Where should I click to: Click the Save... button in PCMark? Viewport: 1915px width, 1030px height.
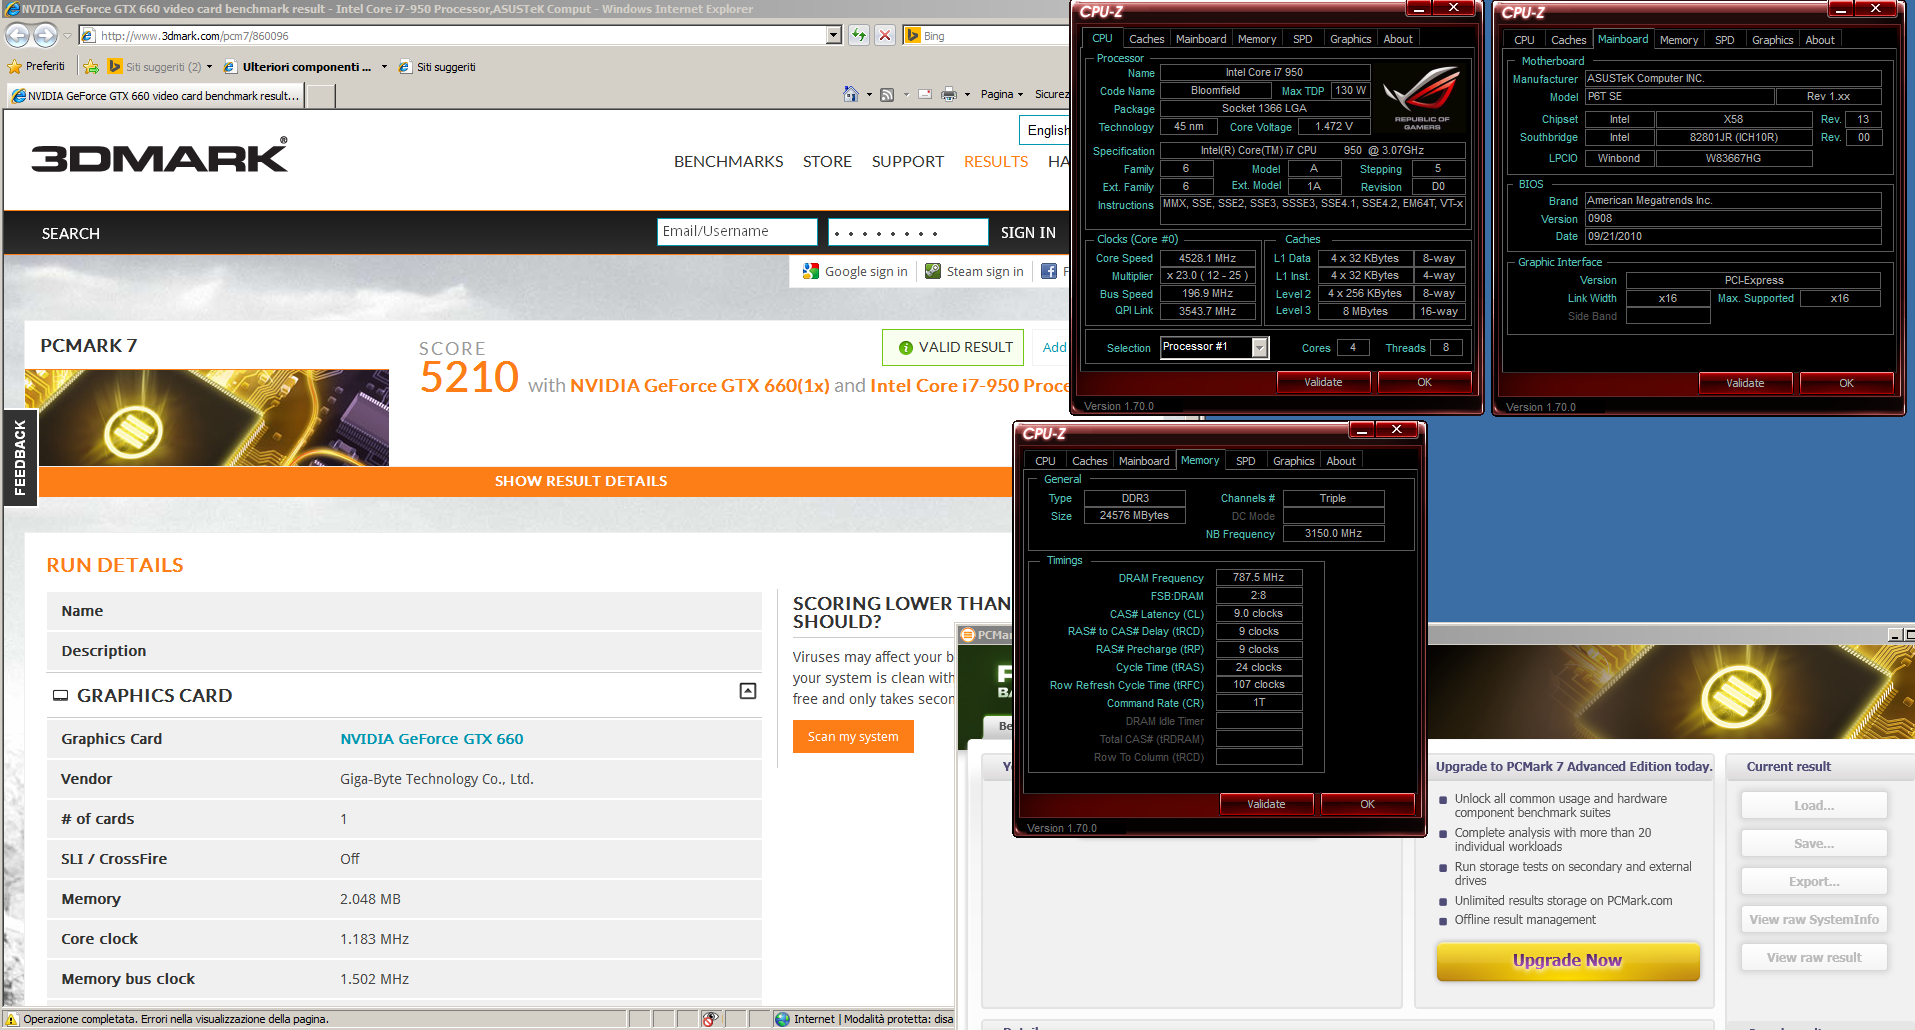coord(1813,844)
